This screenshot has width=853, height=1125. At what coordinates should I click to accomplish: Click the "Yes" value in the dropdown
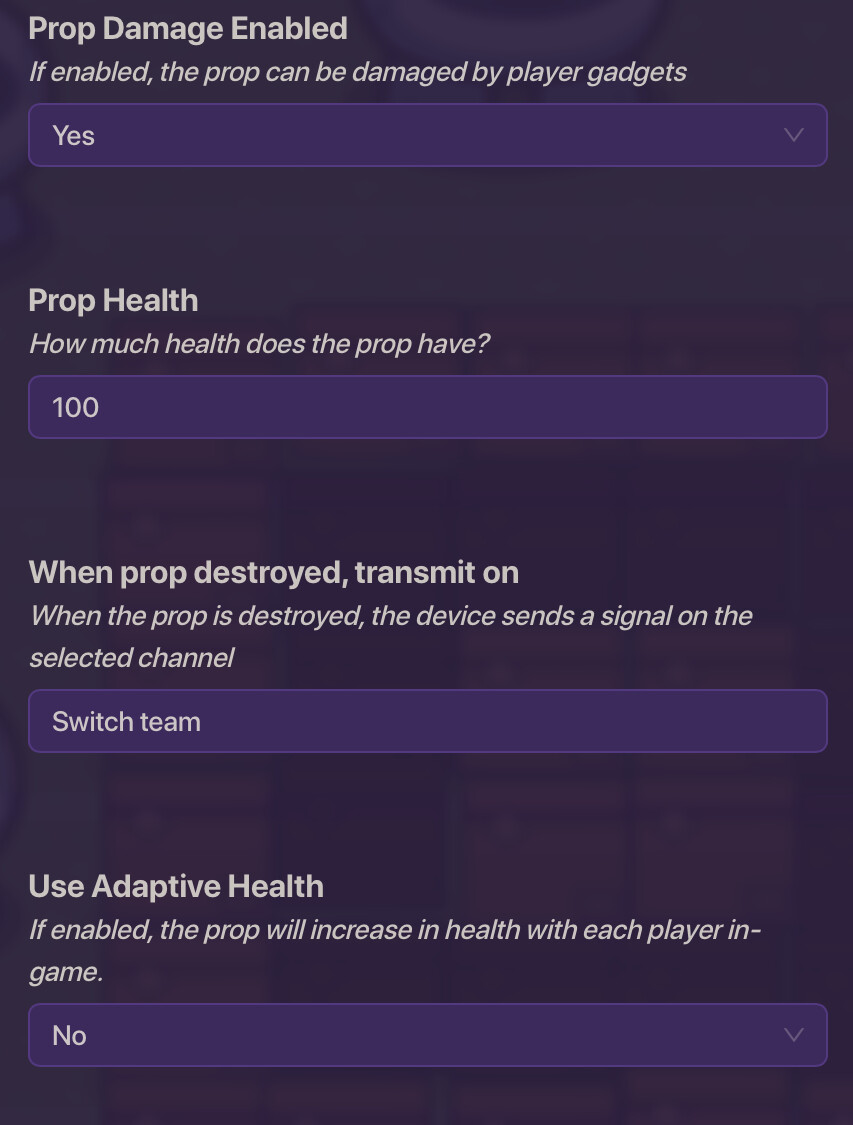tap(74, 135)
